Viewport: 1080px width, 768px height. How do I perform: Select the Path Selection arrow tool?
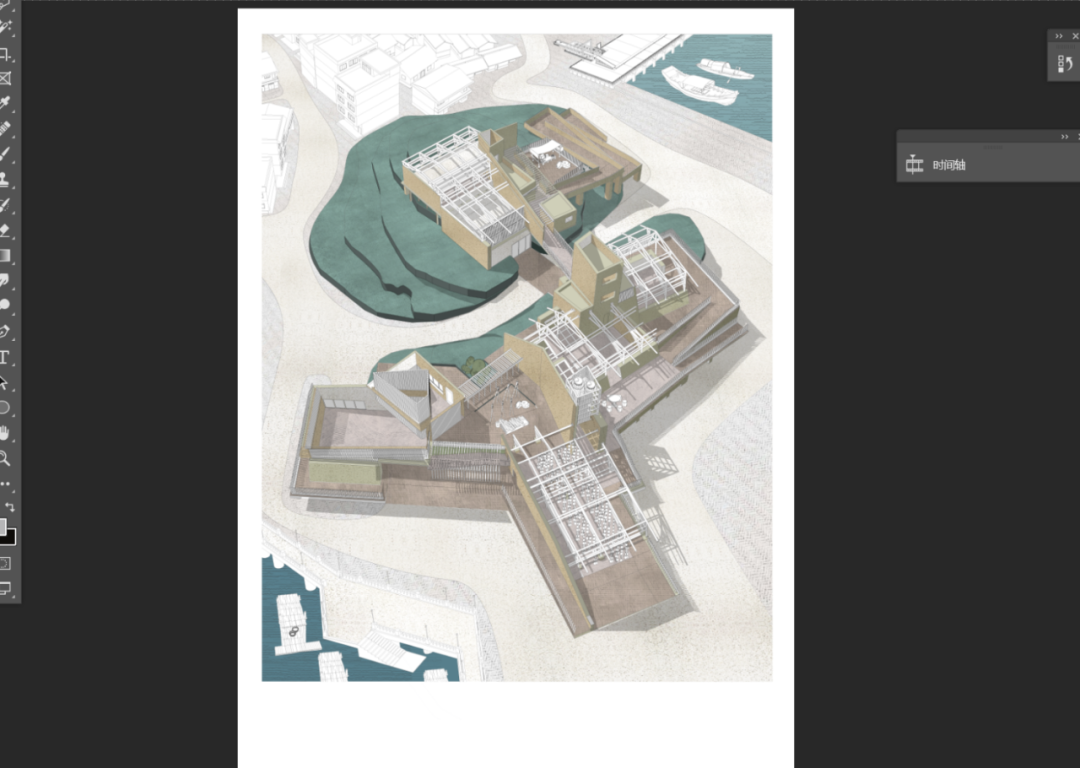(5, 382)
